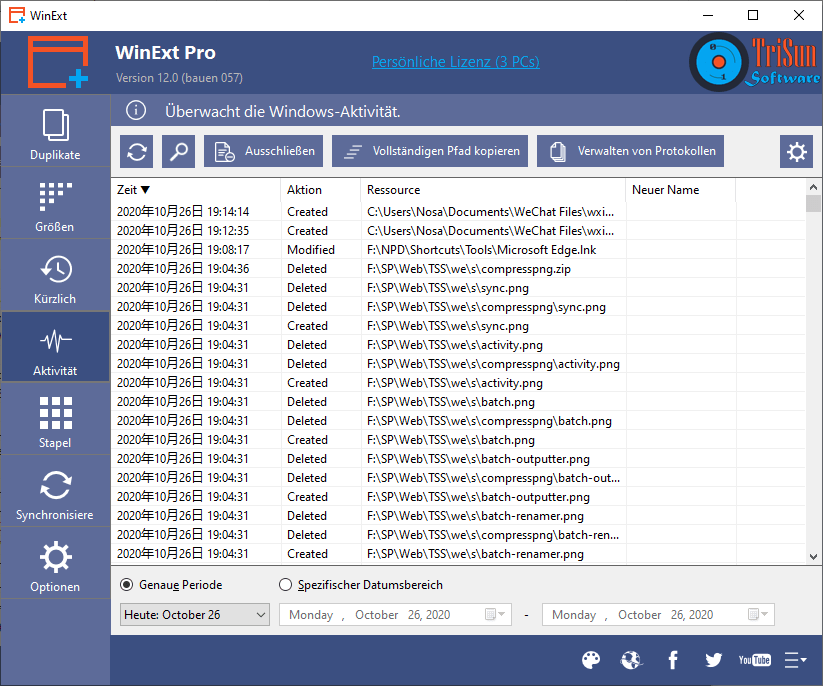Select the compresspng.zip Deleted row
Viewport: 823px width, 686px height.
coord(458,269)
